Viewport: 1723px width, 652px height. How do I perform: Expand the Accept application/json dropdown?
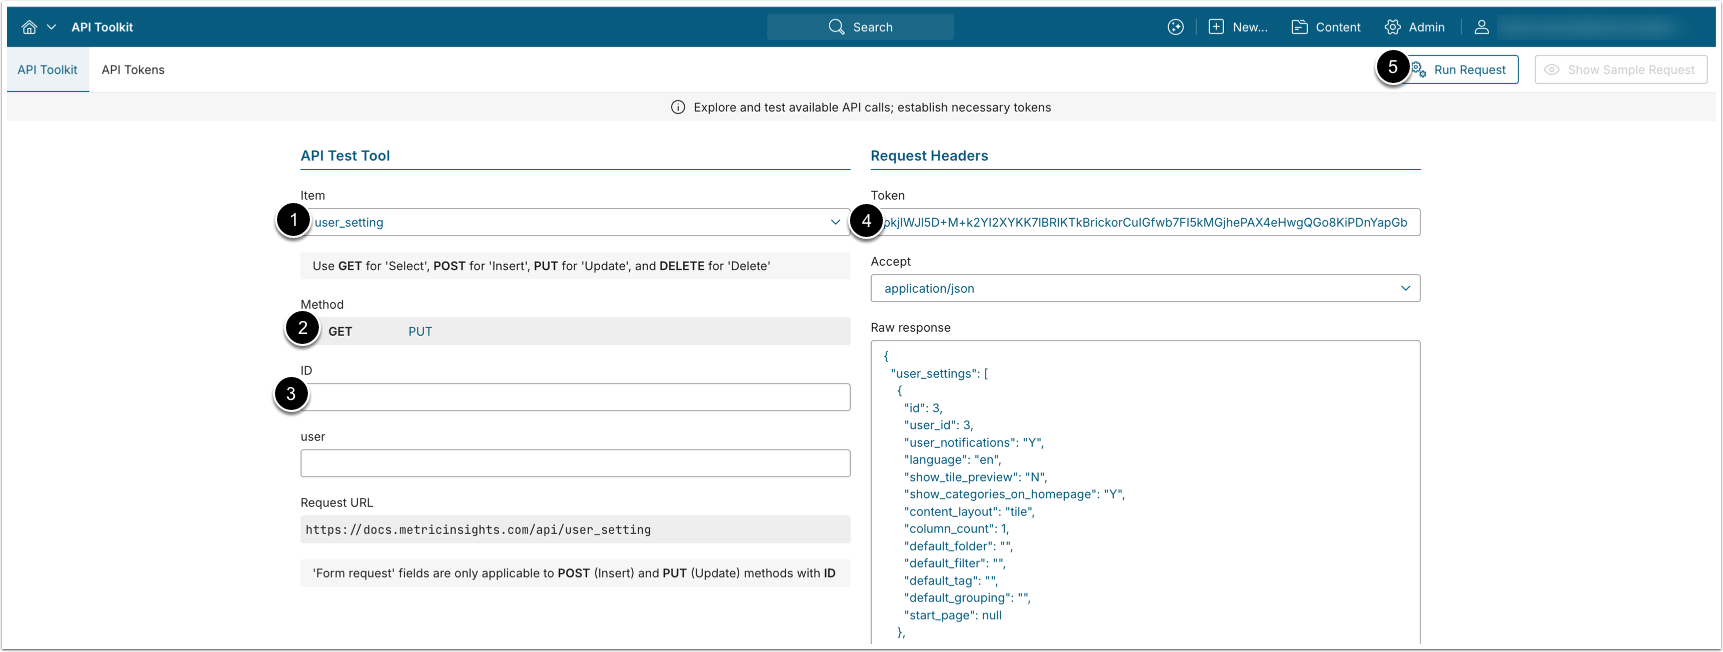pos(1145,288)
